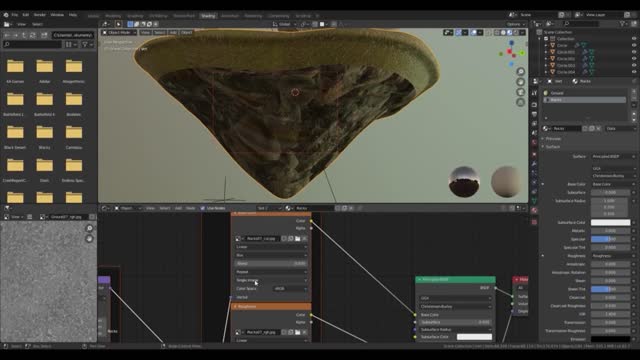Open image file for Rocks07_col.jpg node
The image size is (640, 360).
(298, 238)
